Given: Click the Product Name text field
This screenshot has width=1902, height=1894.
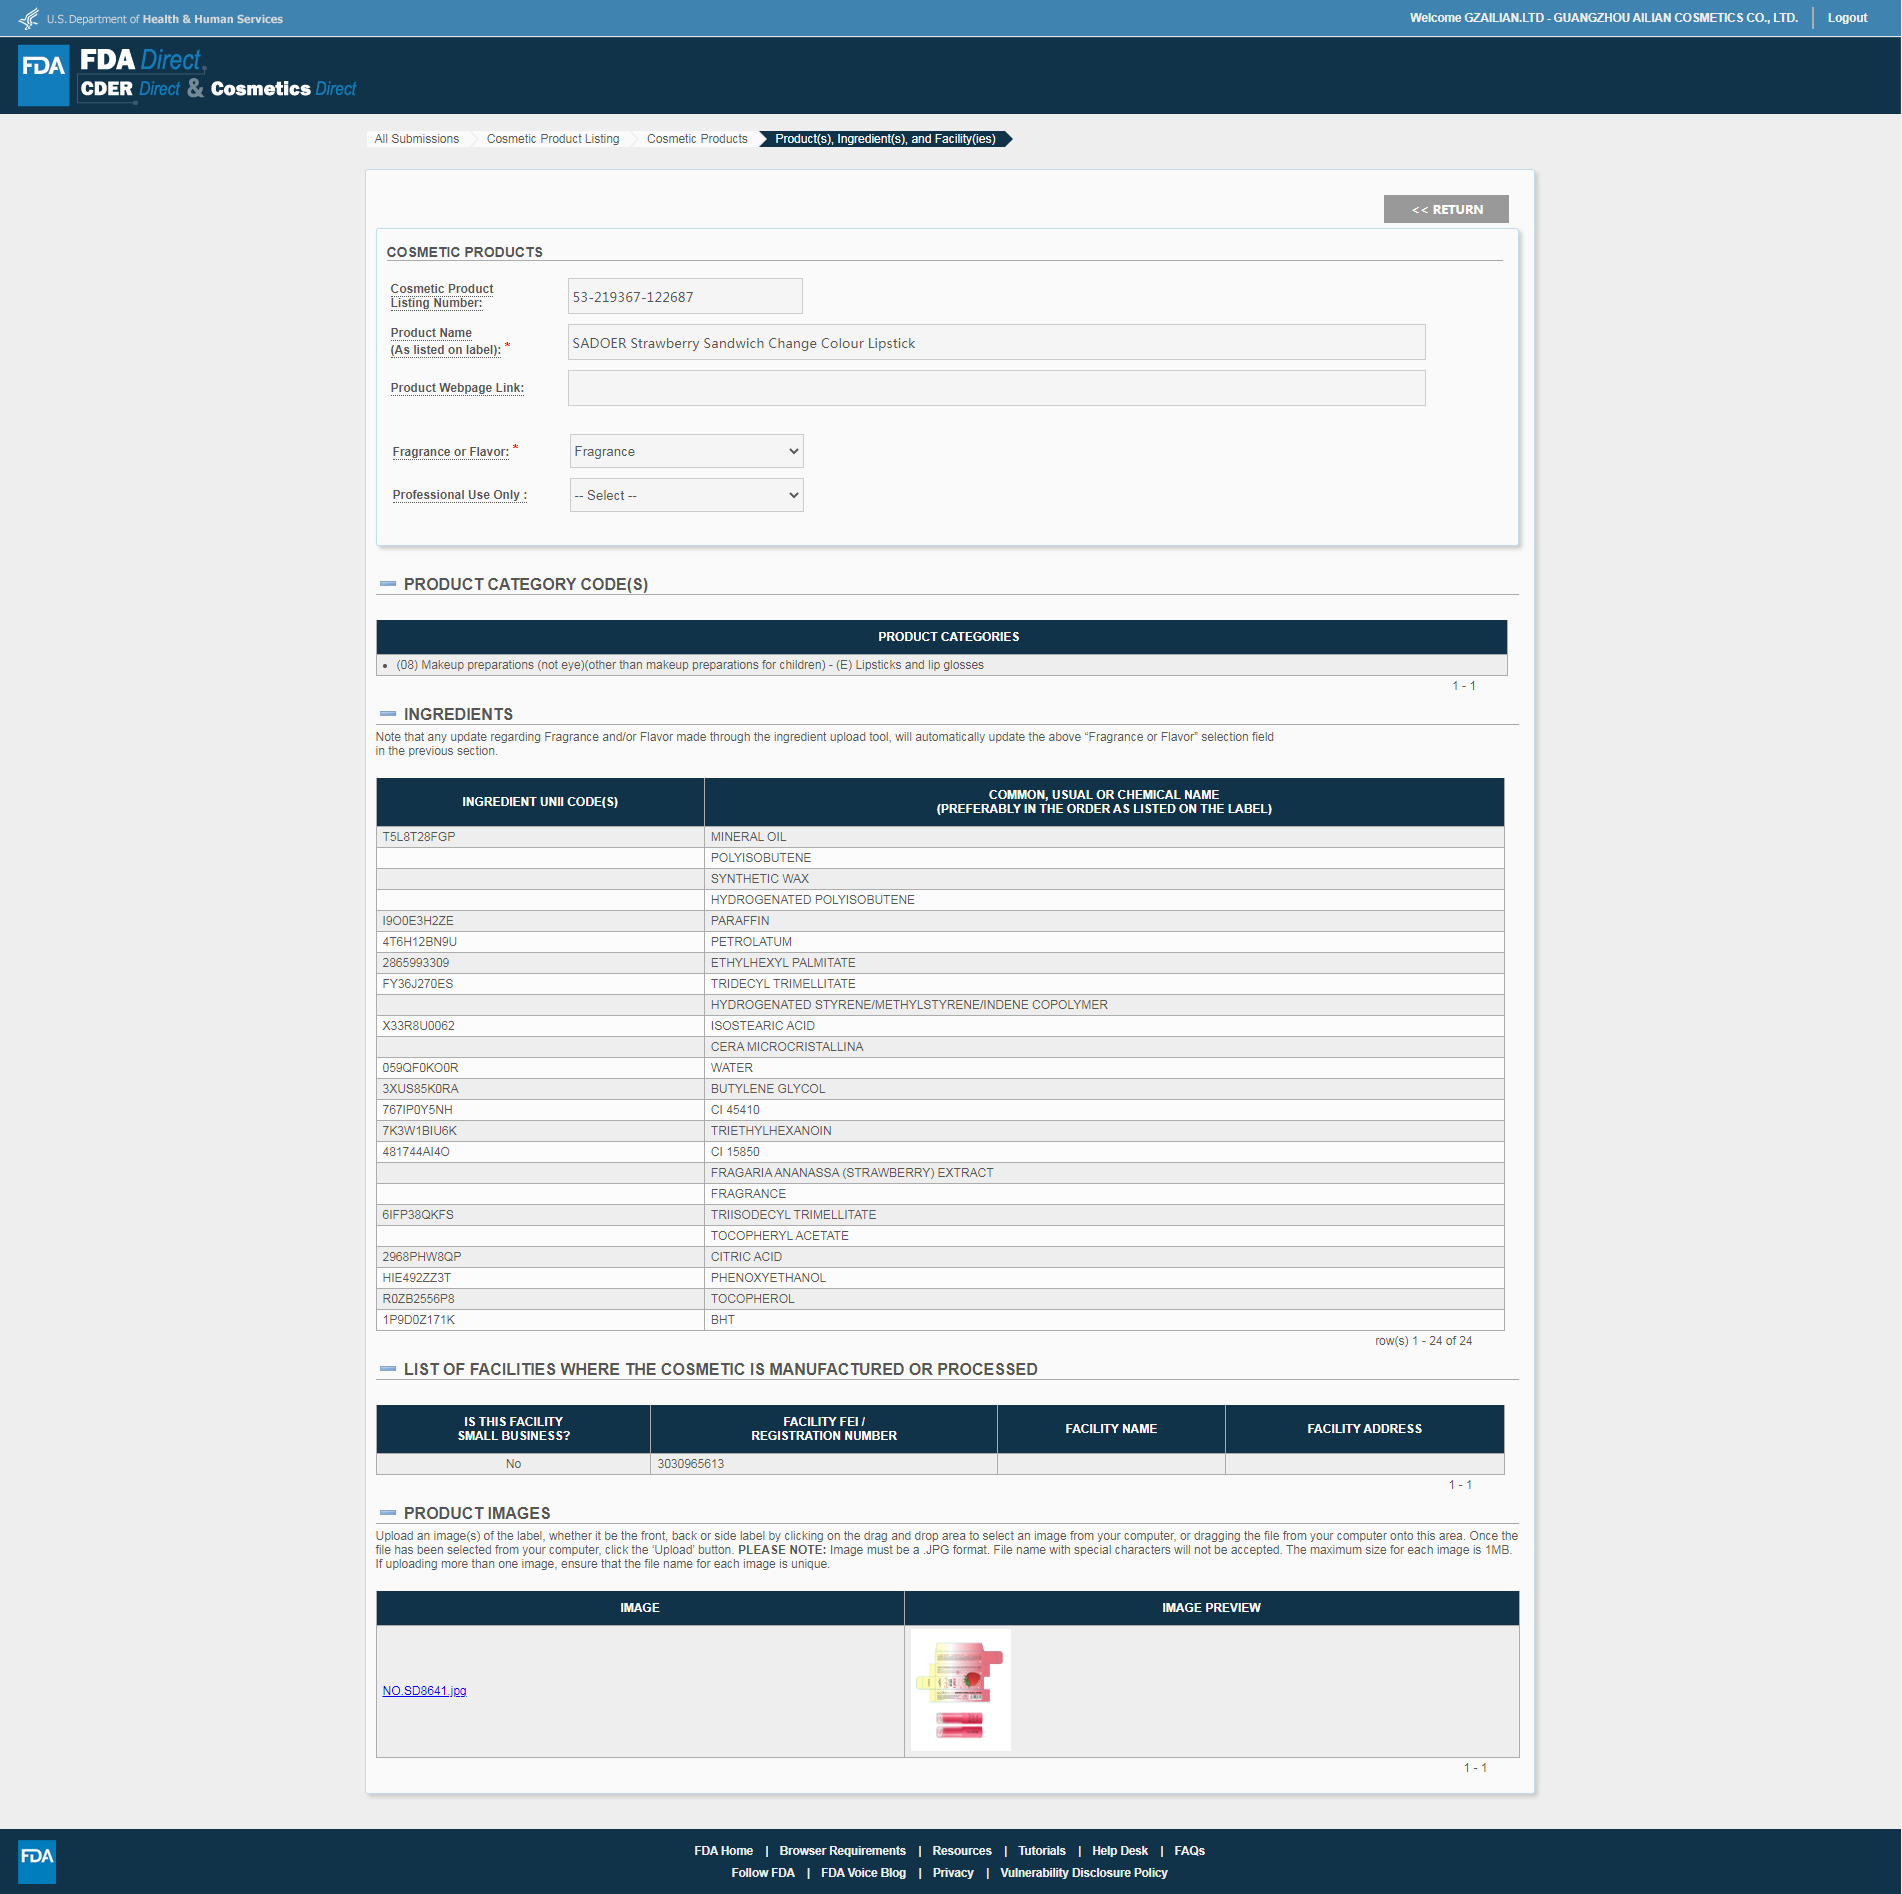Looking at the screenshot, I should (995, 343).
